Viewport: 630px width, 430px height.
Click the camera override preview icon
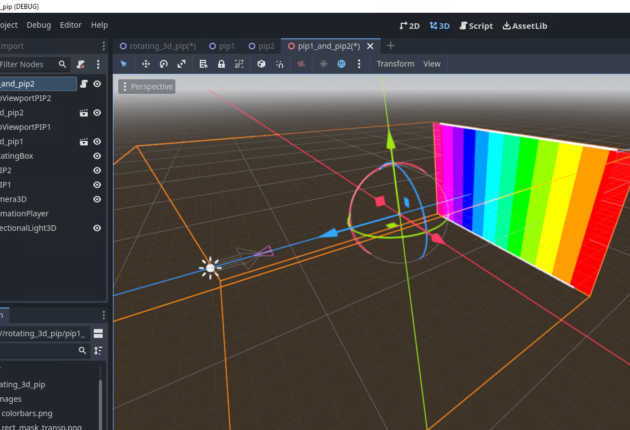301,64
